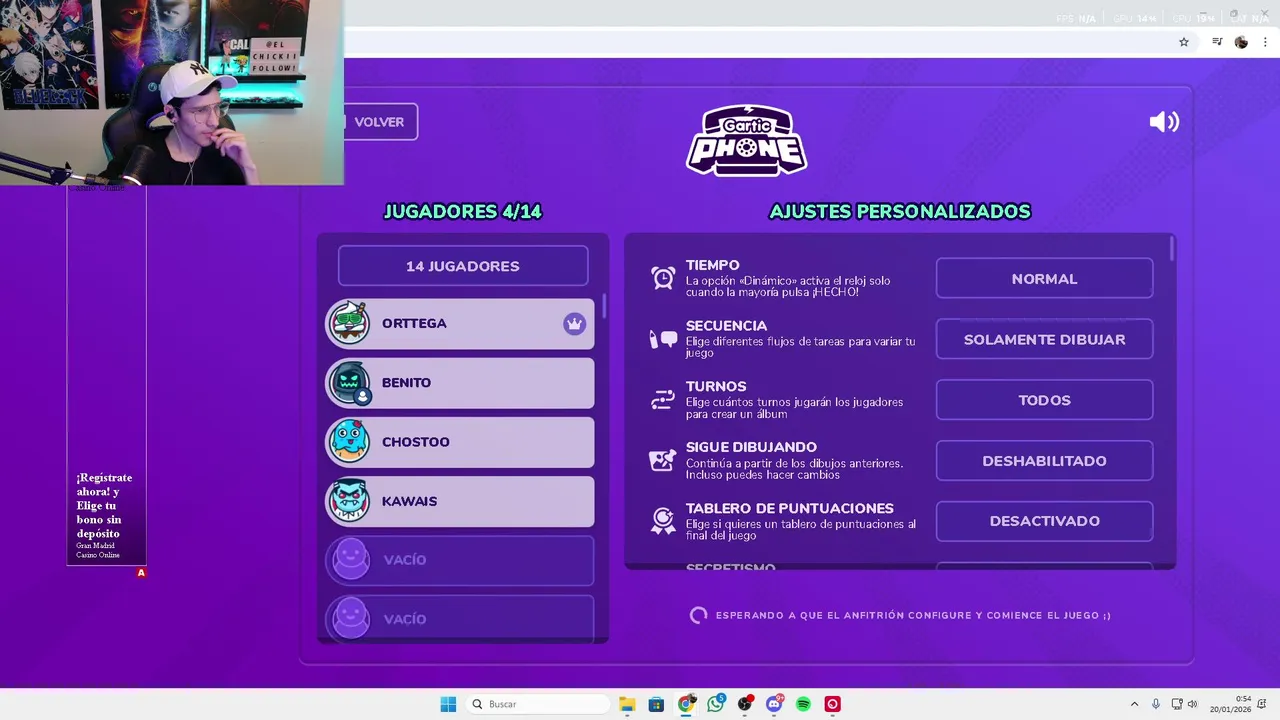Click the crown host icon beside ORTTEGA
Image resolution: width=1280 pixels, height=720 pixels.
point(574,324)
